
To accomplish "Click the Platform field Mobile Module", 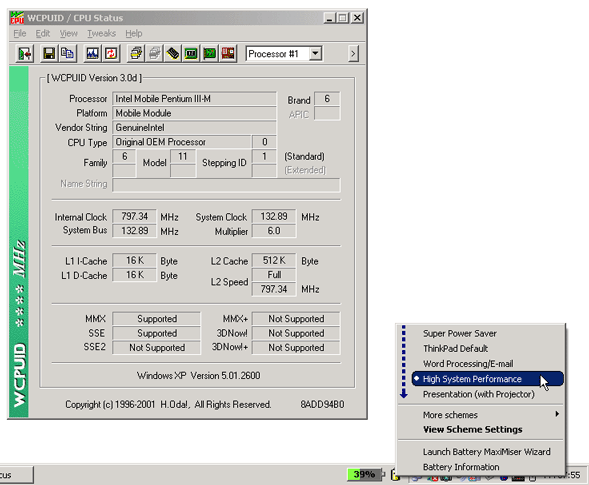I will 194,113.
